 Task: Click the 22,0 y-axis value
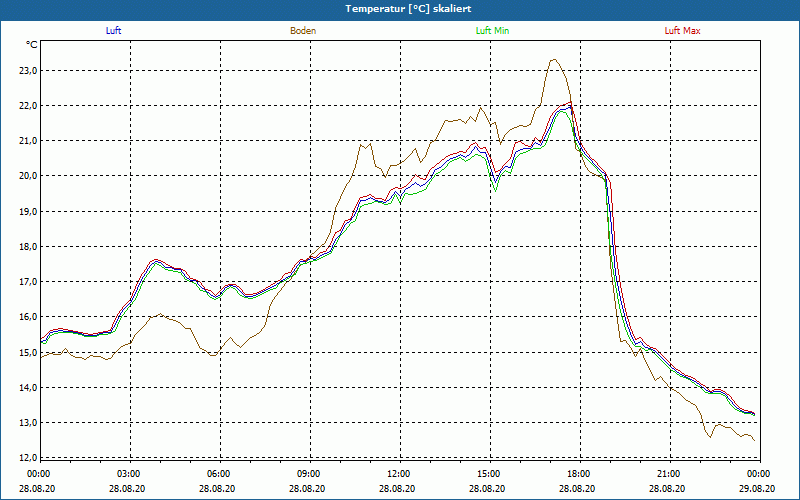pyautogui.click(x=28, y=106)
